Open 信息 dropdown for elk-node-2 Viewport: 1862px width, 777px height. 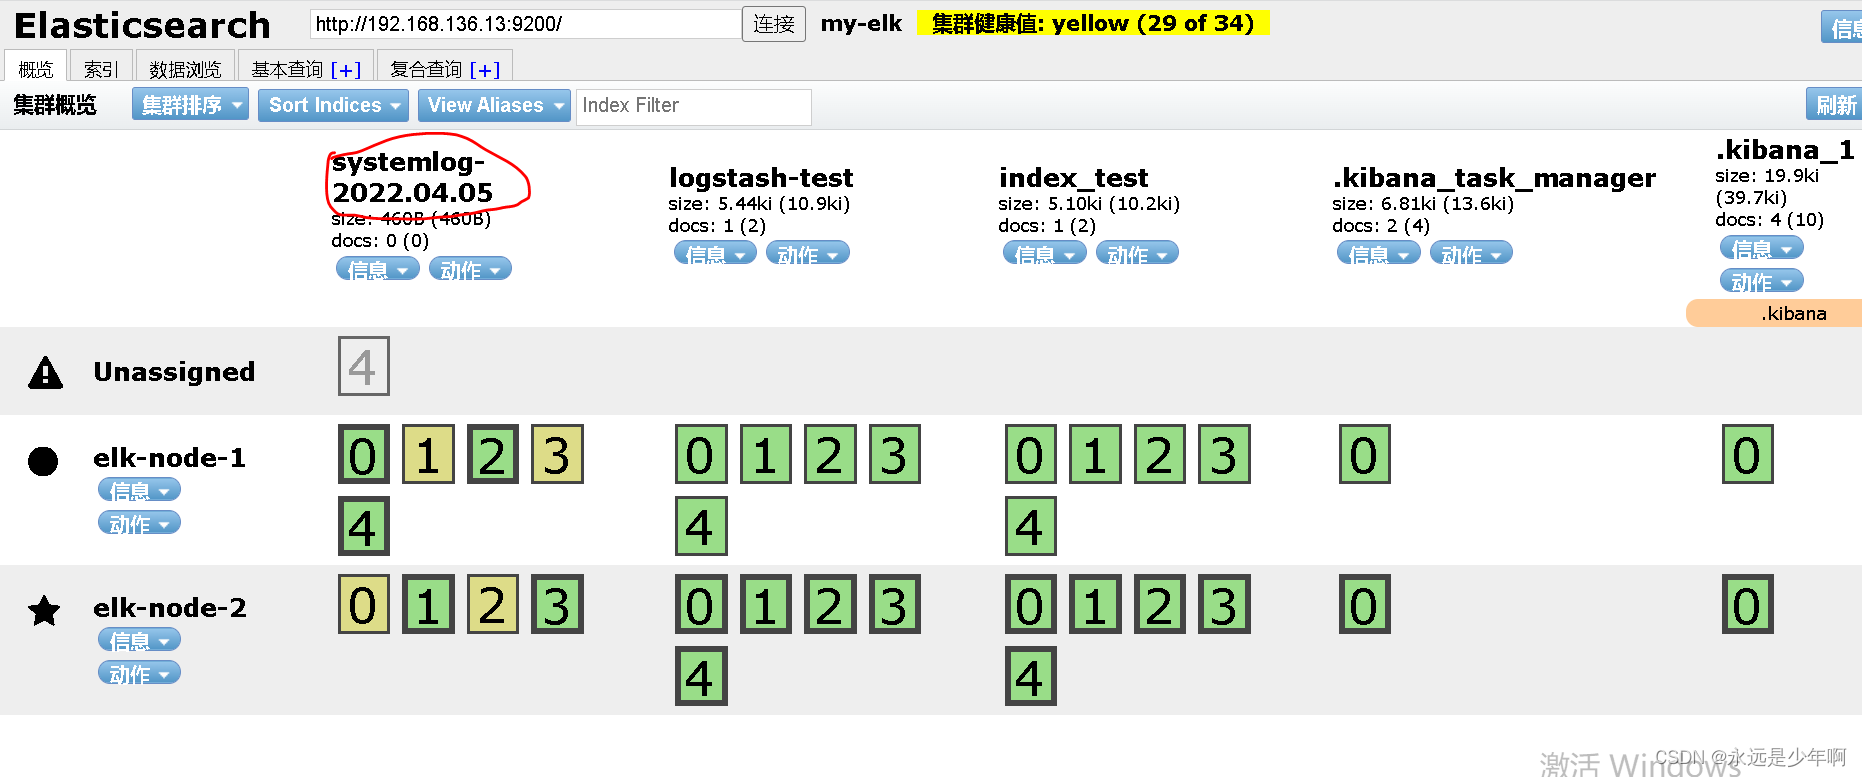click(x=140, y=639)
